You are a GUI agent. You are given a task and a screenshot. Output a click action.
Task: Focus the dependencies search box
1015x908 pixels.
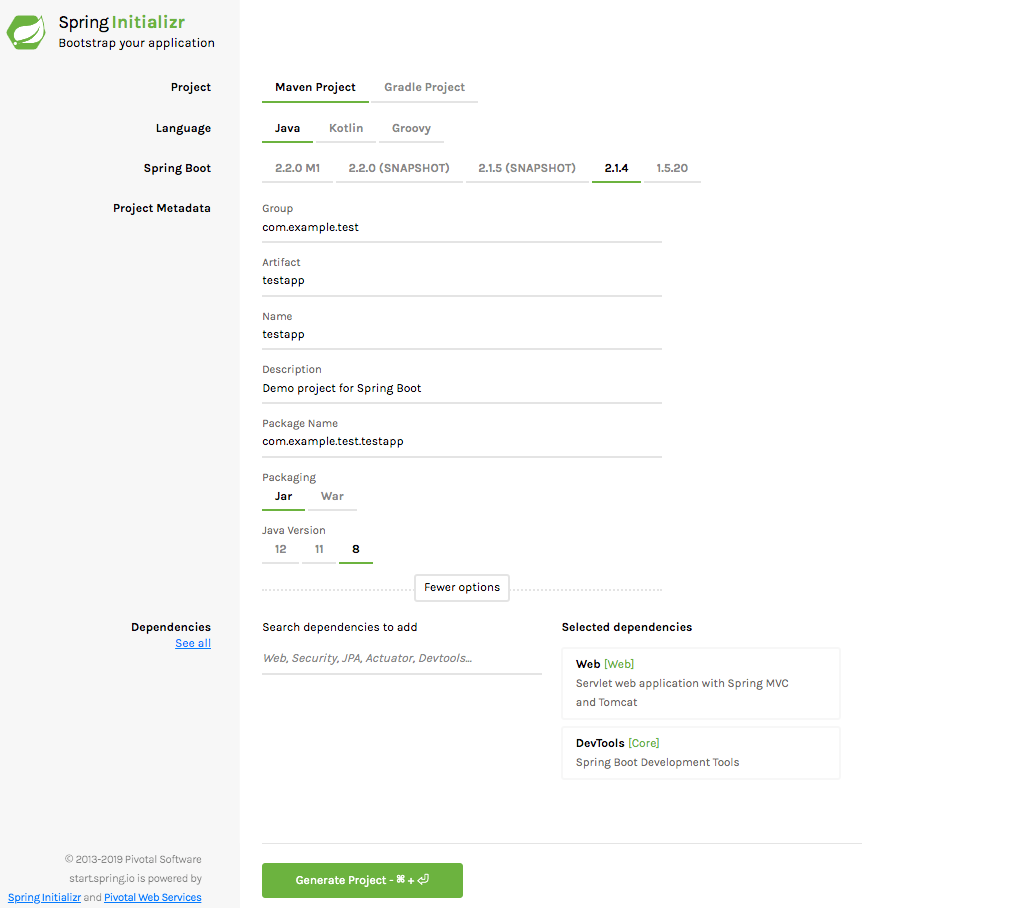tap(401, 659)
